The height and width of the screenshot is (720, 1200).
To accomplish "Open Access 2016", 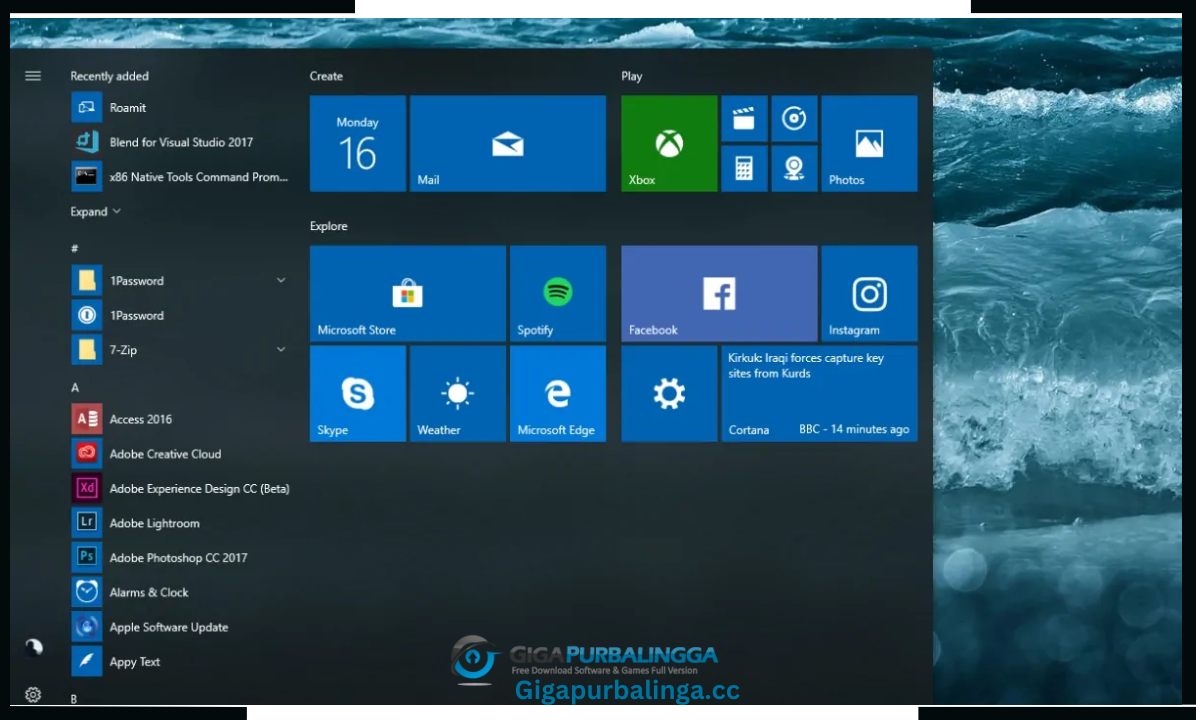I will pyautogui.click(x=180, y=419).
